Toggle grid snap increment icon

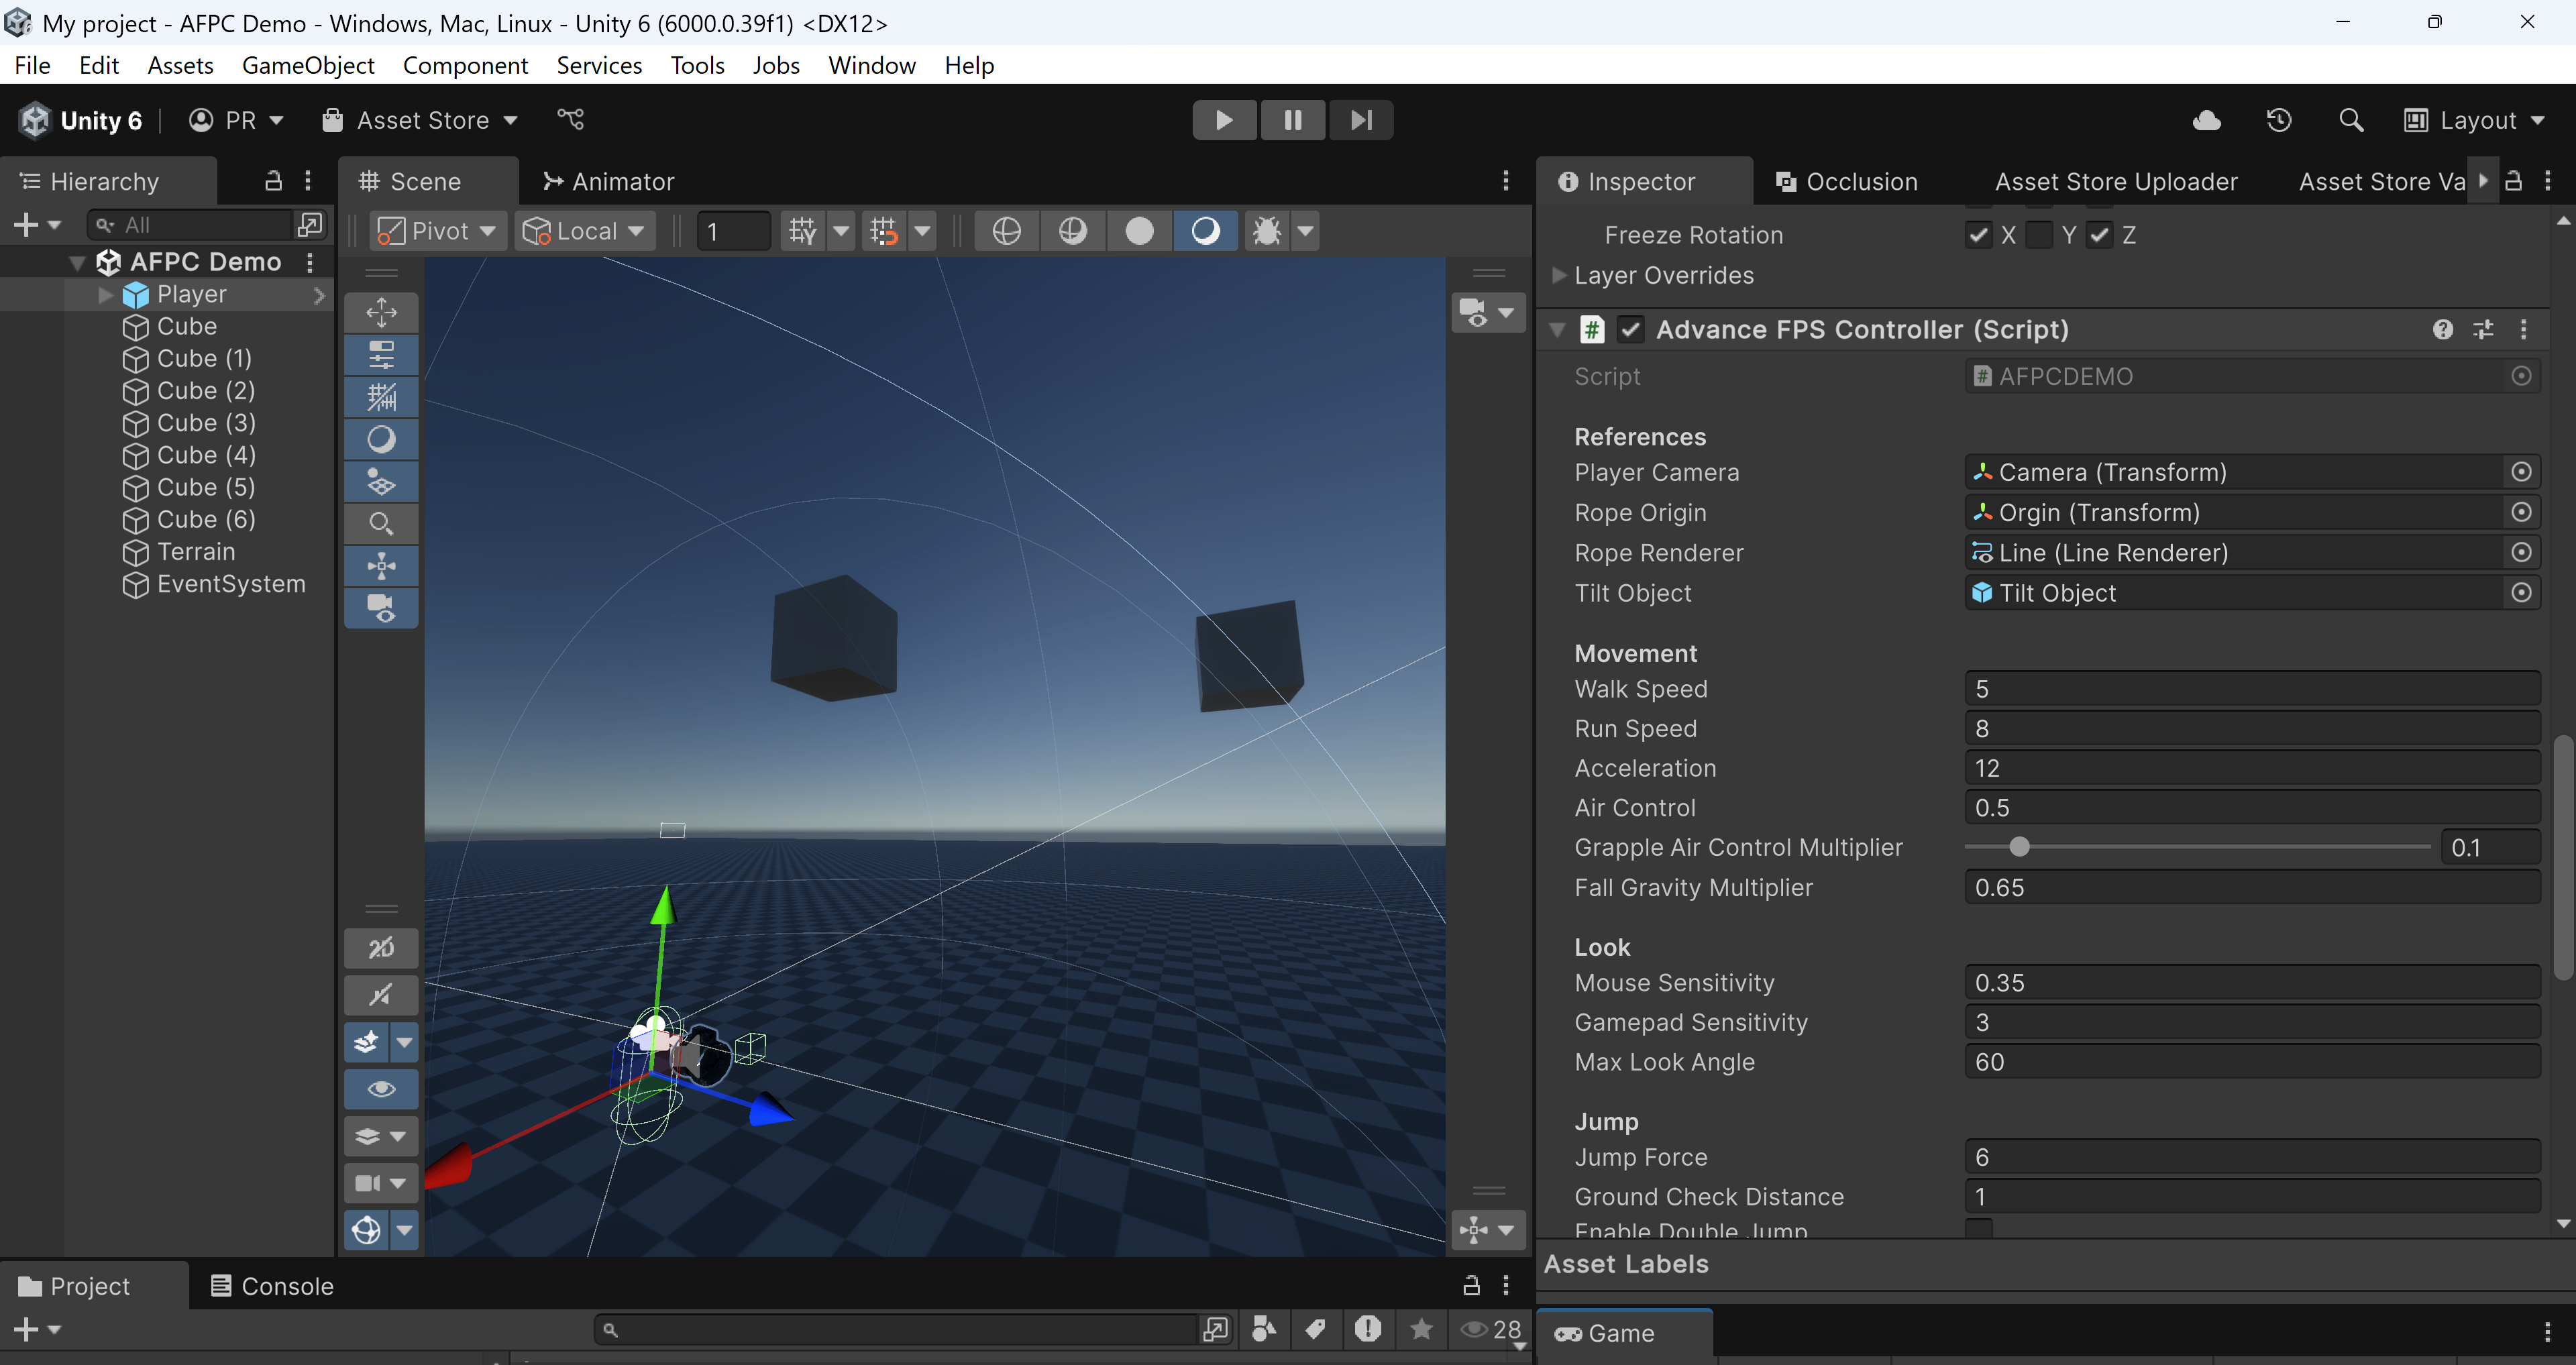883,231
